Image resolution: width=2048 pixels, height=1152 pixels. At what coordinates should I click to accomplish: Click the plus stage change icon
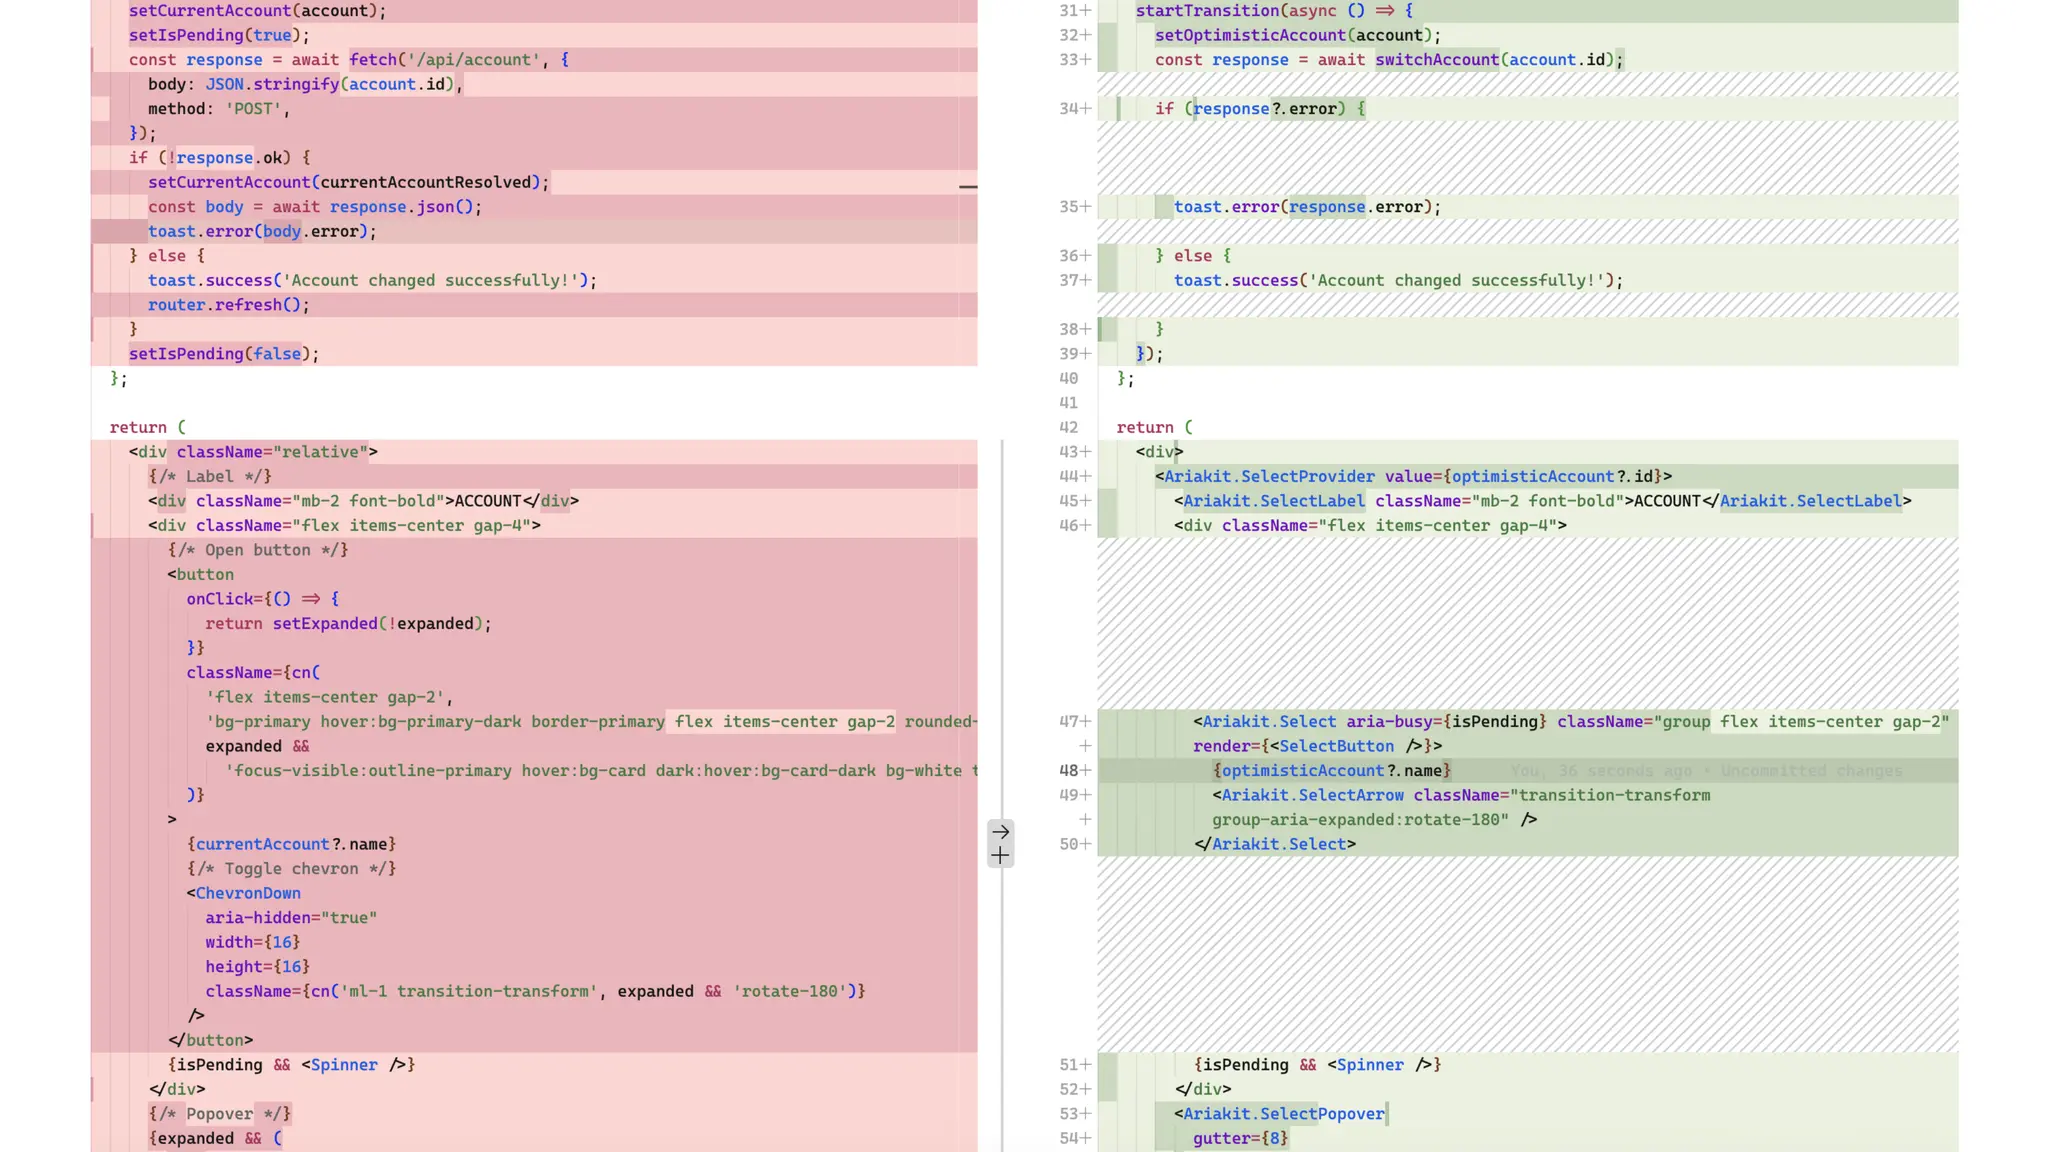[1000, 856]
